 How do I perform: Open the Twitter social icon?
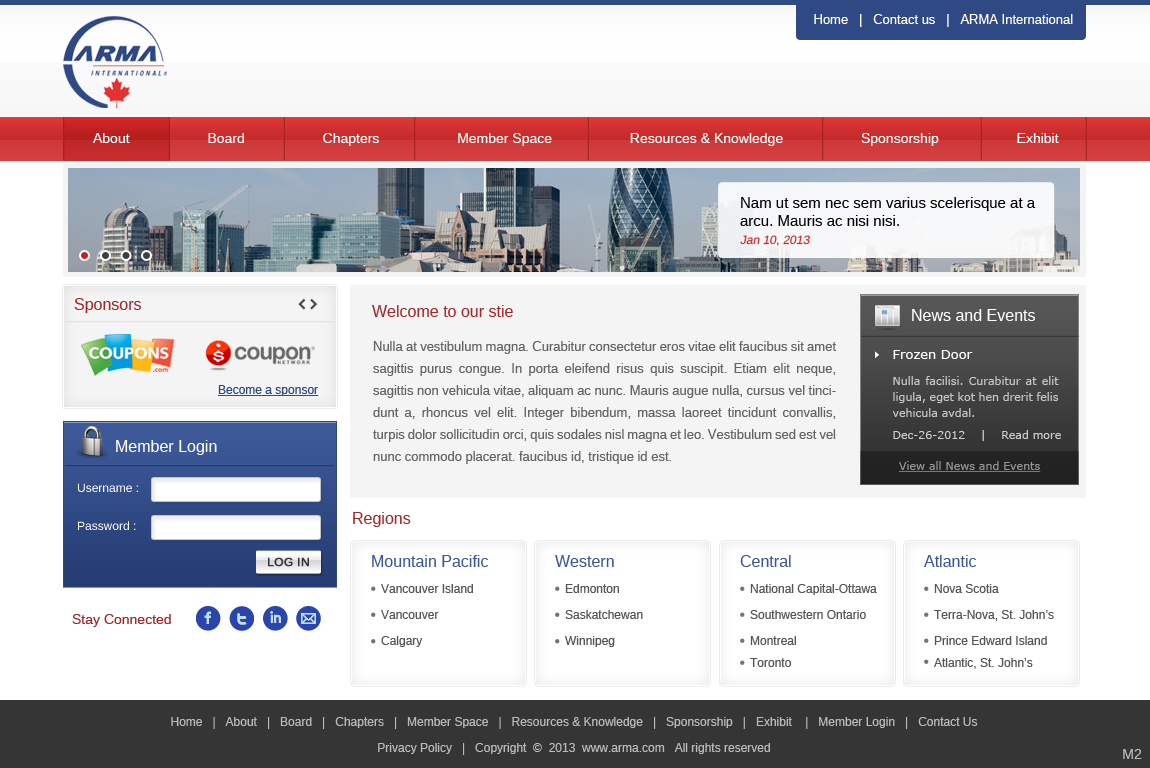(242, 618)
